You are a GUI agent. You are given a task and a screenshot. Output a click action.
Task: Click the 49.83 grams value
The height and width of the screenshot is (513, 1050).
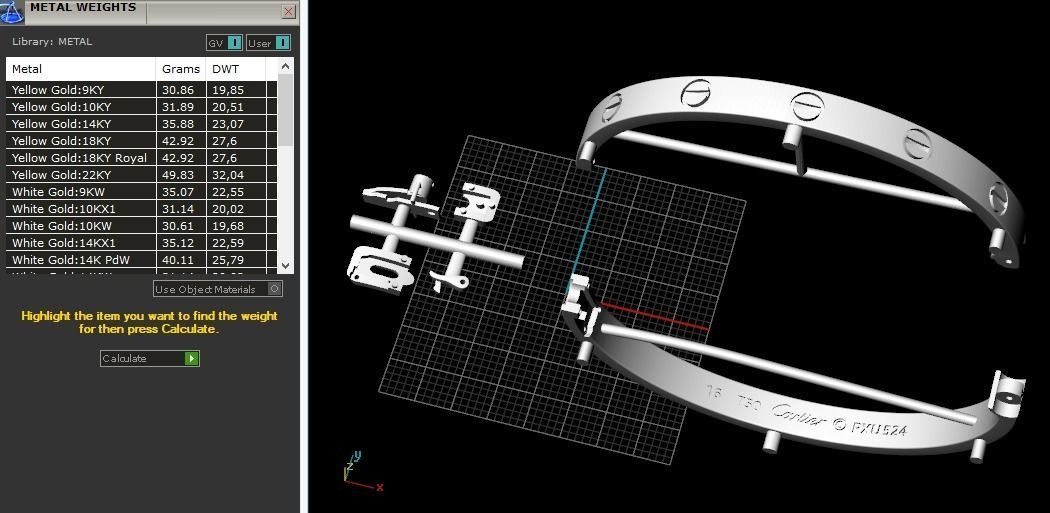click(x=176, y=175)
